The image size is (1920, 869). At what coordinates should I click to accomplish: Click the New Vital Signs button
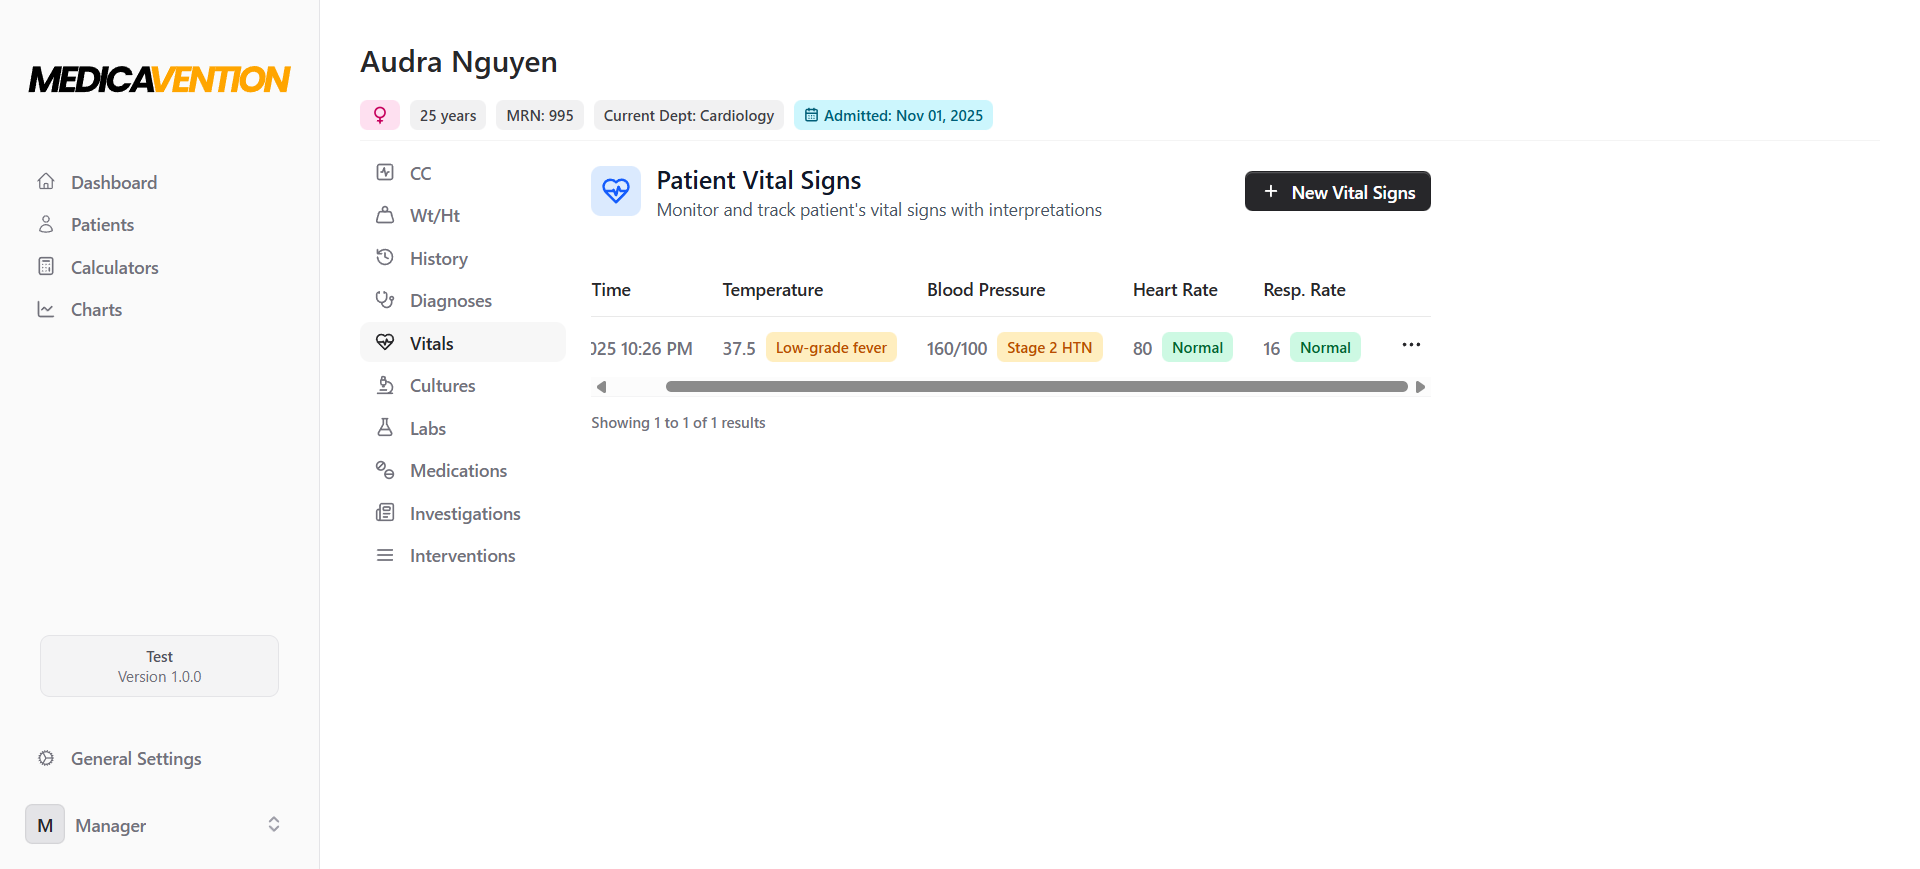(x=1337, y=191)
